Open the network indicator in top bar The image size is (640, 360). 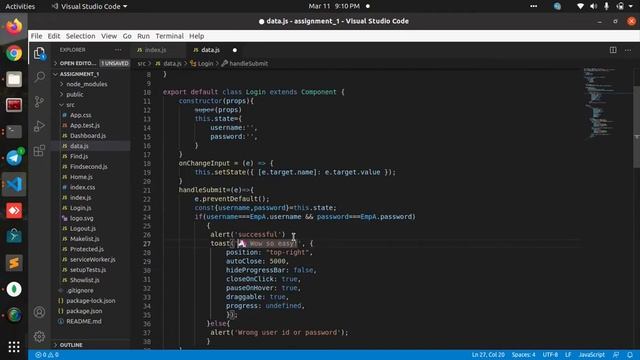click(x=580, y=6)
